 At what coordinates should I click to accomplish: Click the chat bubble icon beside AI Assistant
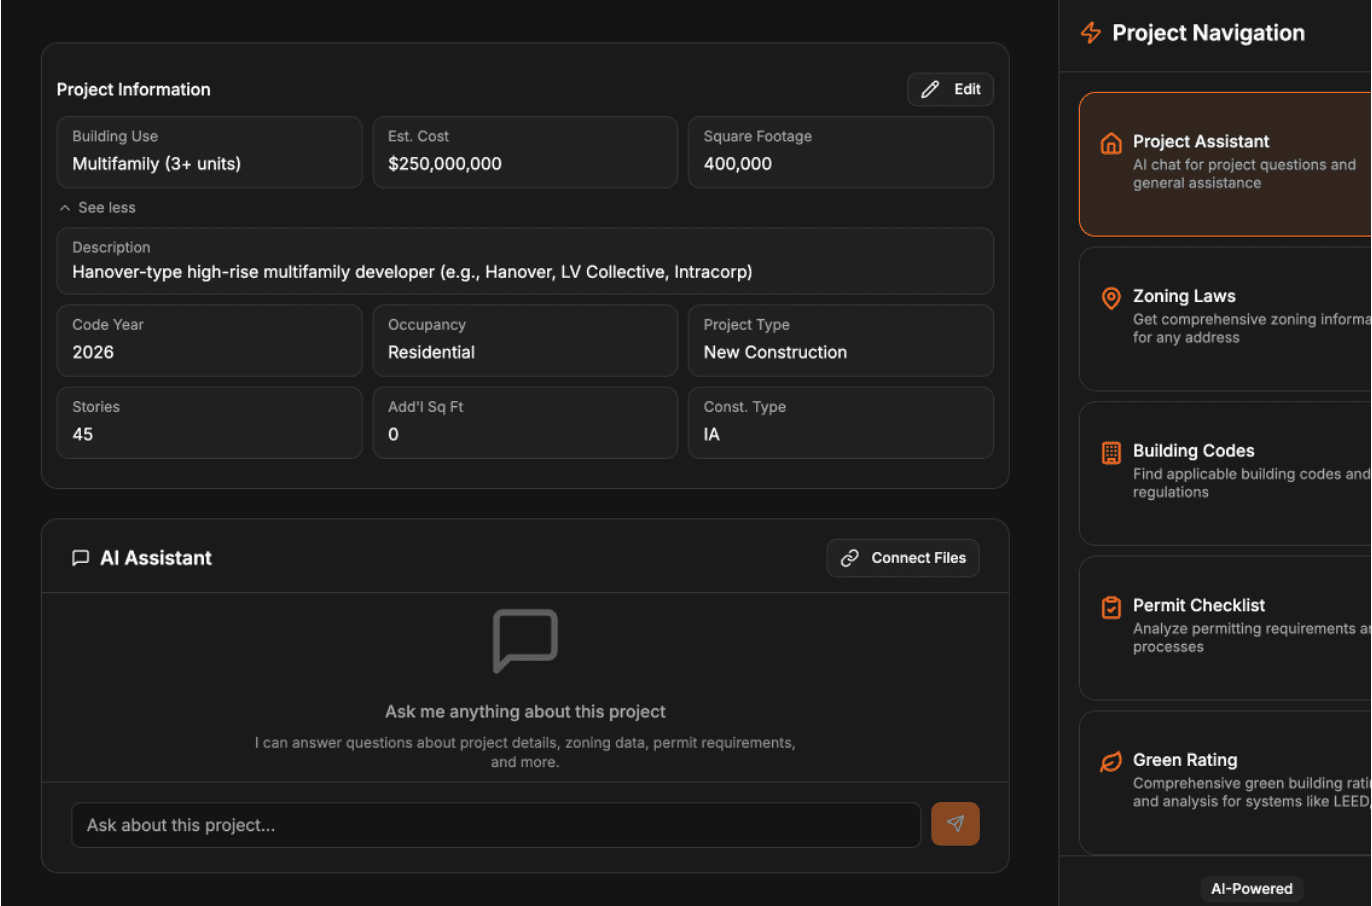click(x=80, y=558)
